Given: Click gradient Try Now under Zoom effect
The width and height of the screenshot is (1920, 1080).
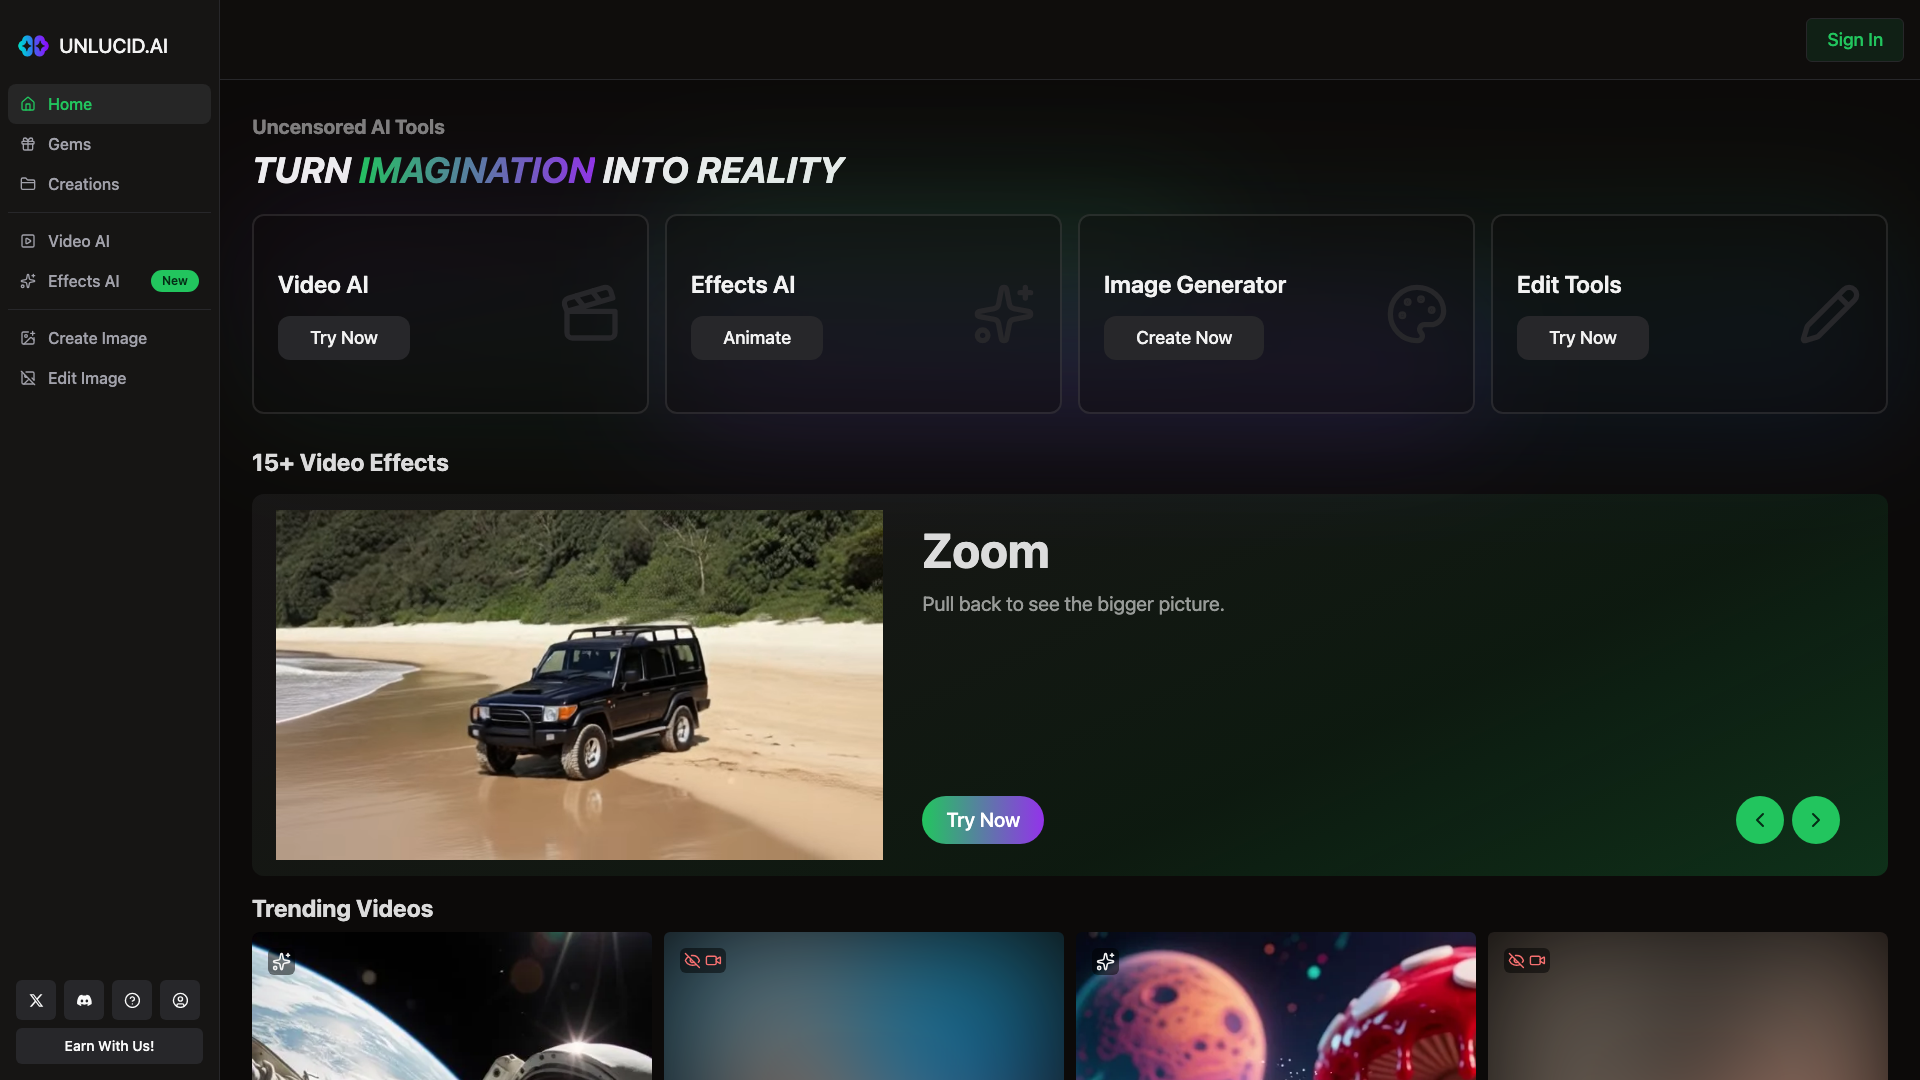Looking at the screenshot, I should coord(983,820).
